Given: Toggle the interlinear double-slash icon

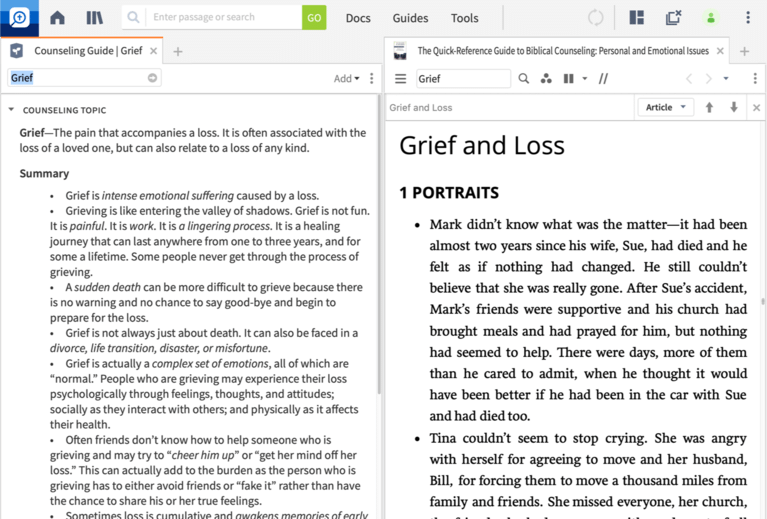Looking at the screenshot, I should point(603,79).
